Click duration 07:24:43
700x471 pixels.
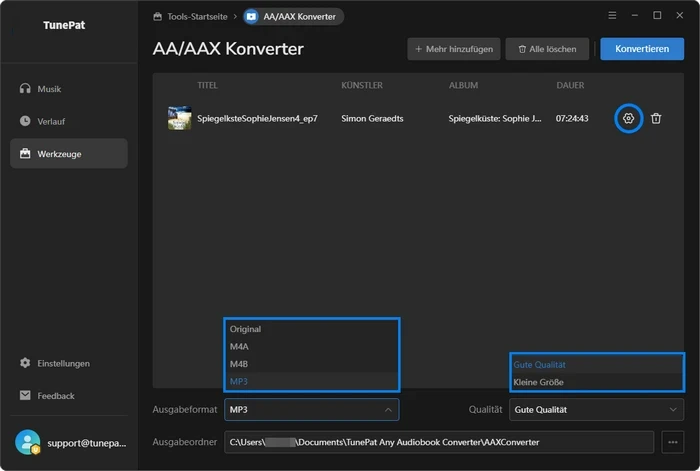tap(572, 118)
